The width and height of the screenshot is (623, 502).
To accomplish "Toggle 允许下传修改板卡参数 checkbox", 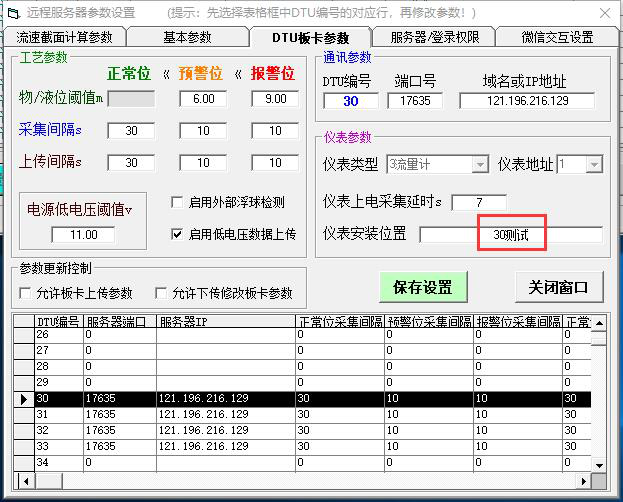I will pos(160,293).
